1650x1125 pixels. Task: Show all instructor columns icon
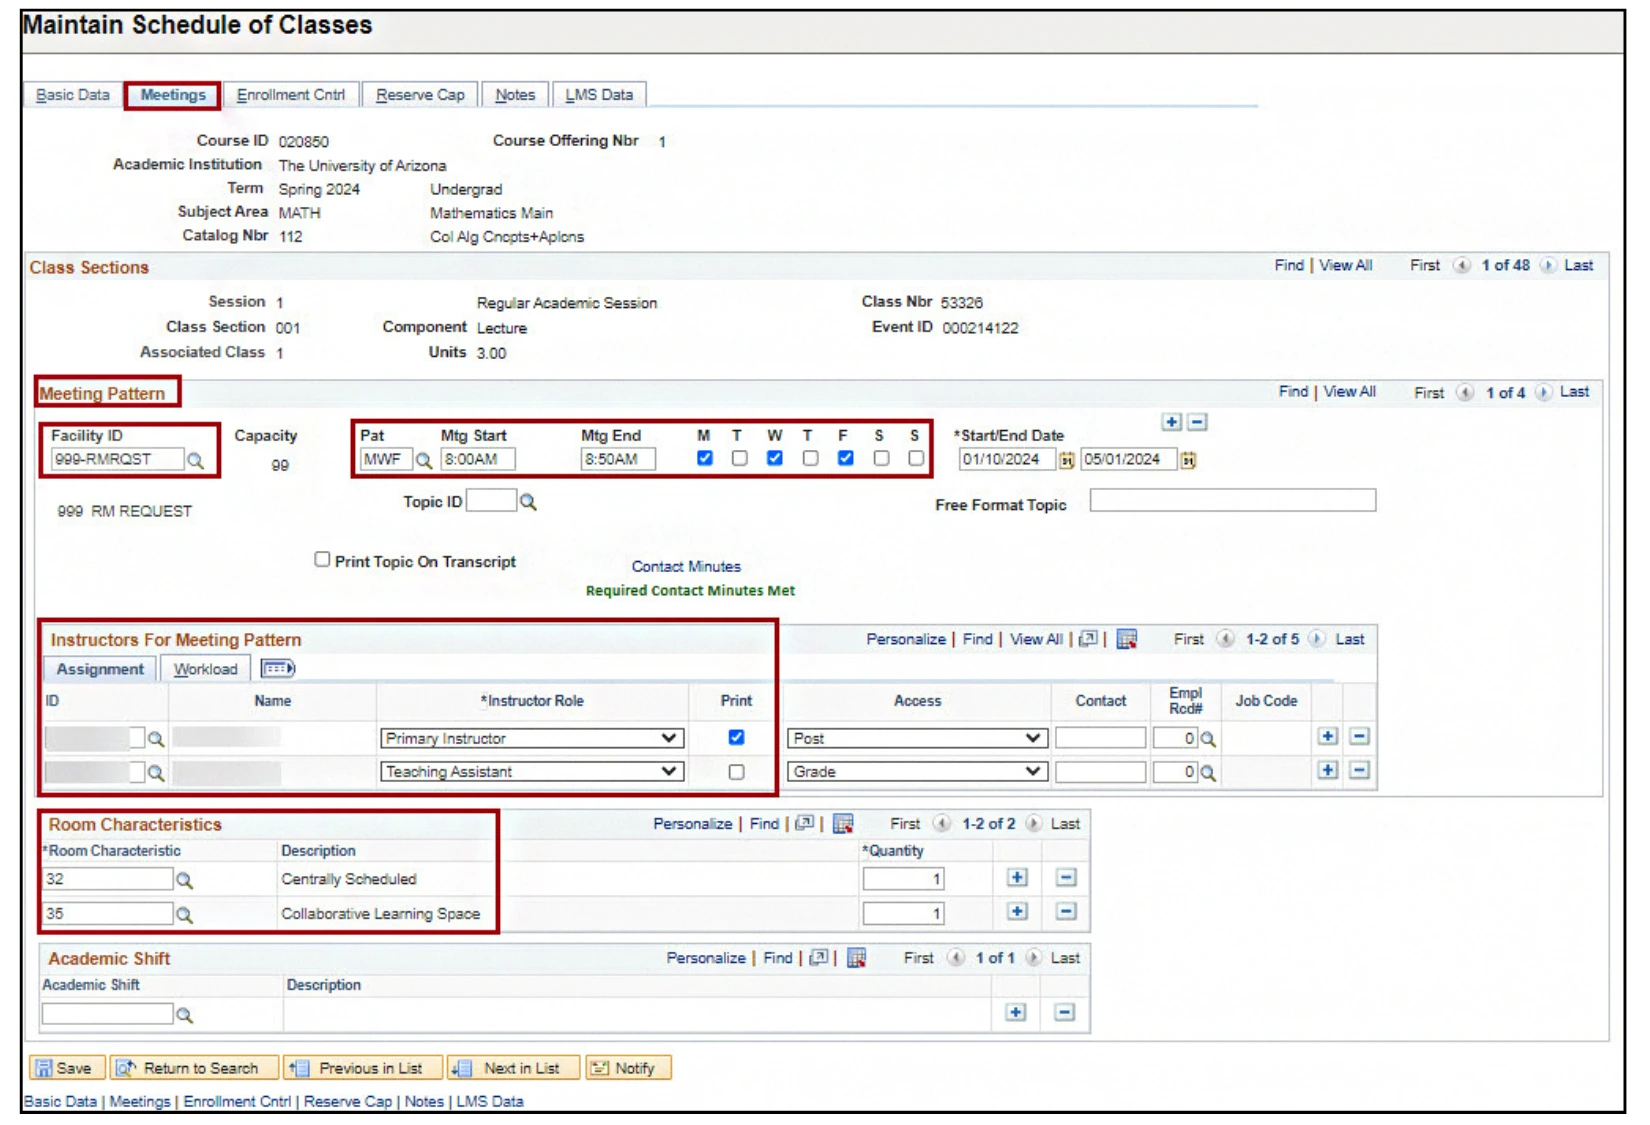coord(278,668)
